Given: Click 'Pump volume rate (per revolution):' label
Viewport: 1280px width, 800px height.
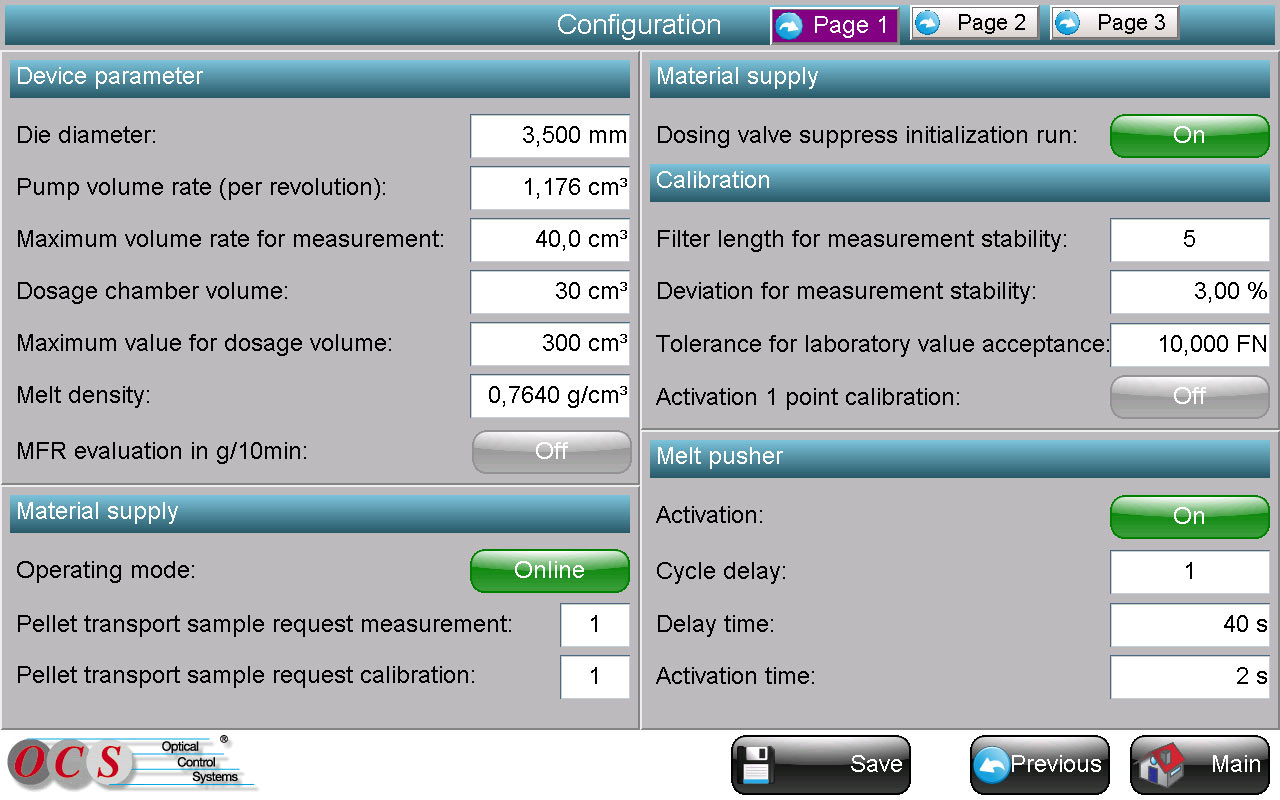Looking at the screenshot, I should [x=201, y=187].
